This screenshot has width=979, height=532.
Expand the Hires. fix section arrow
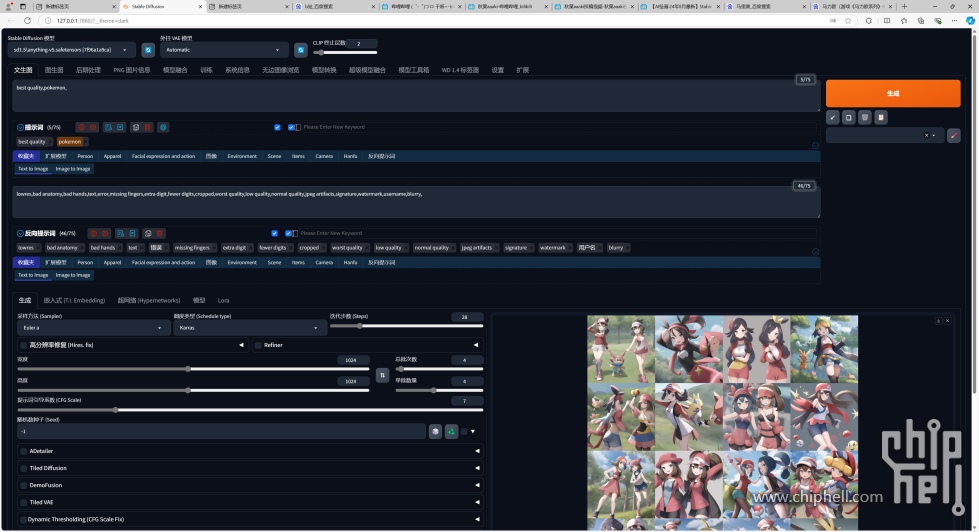click(x=242, y=345)
